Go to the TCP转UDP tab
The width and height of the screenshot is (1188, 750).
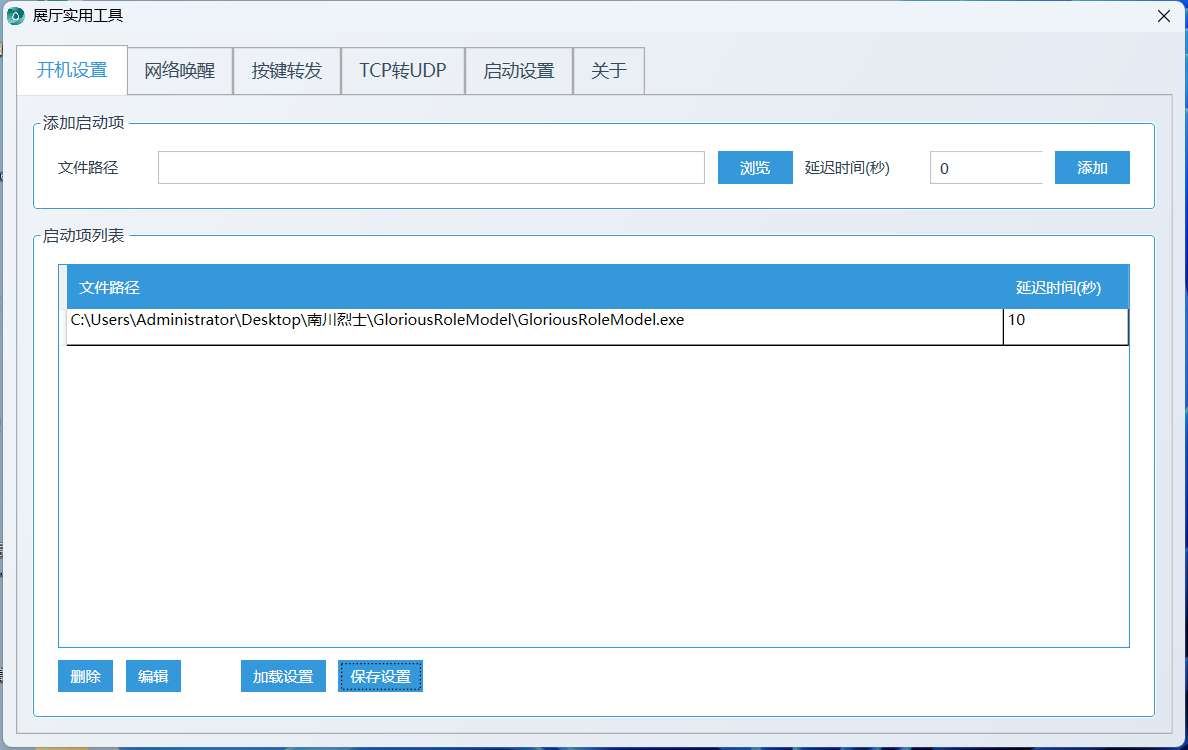[x=403, y=71]
